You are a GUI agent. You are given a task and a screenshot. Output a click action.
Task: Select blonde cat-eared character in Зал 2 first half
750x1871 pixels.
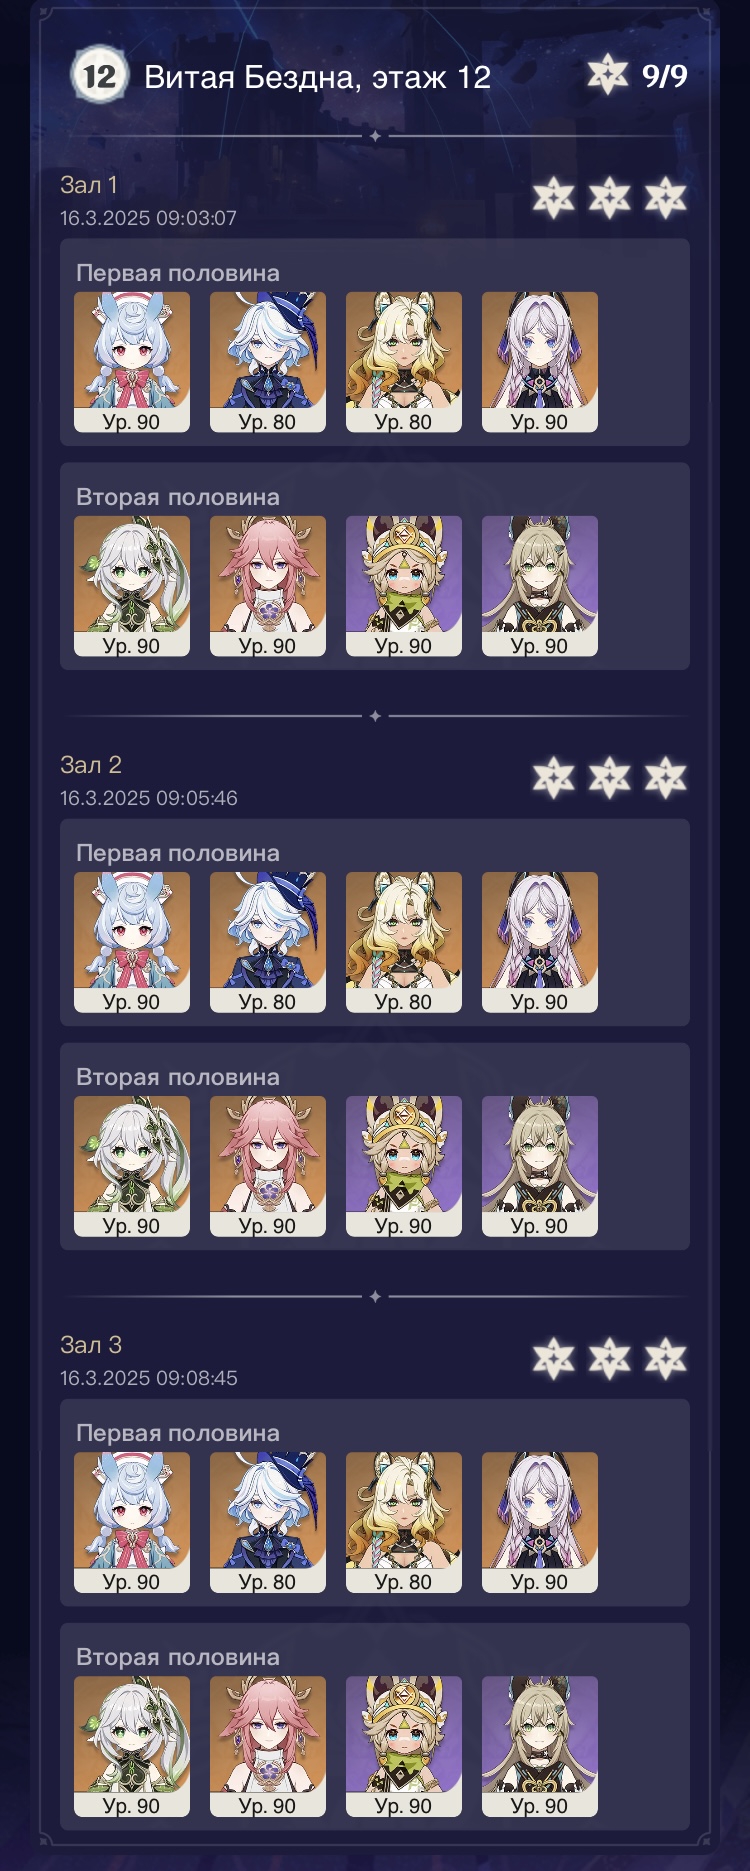click(404, 942)
